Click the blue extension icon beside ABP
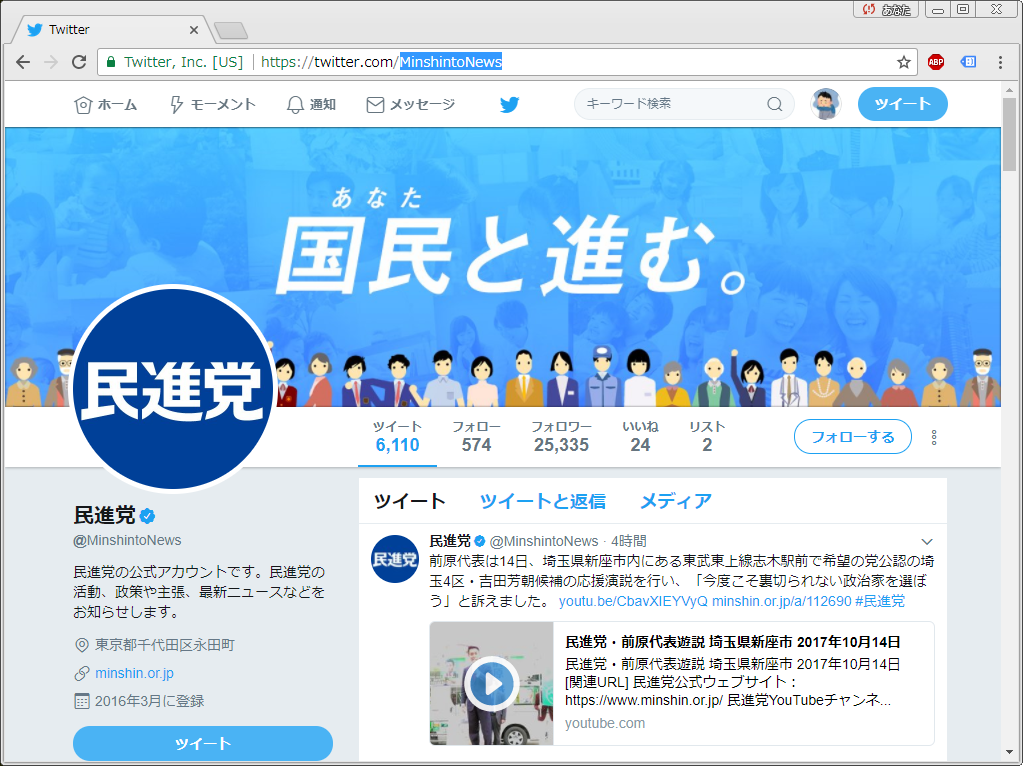 point(969,62)
